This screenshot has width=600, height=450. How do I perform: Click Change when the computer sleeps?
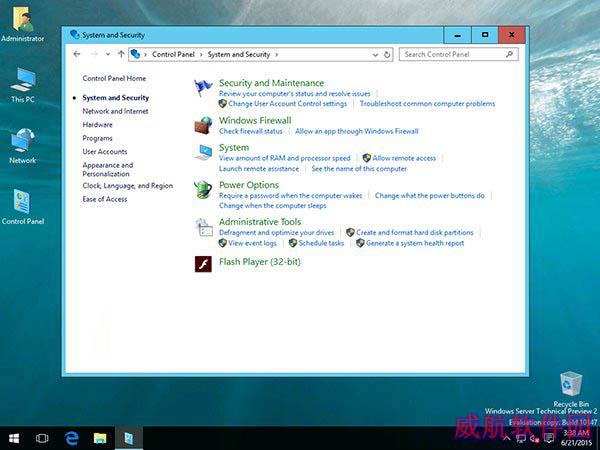pos(272,206)
